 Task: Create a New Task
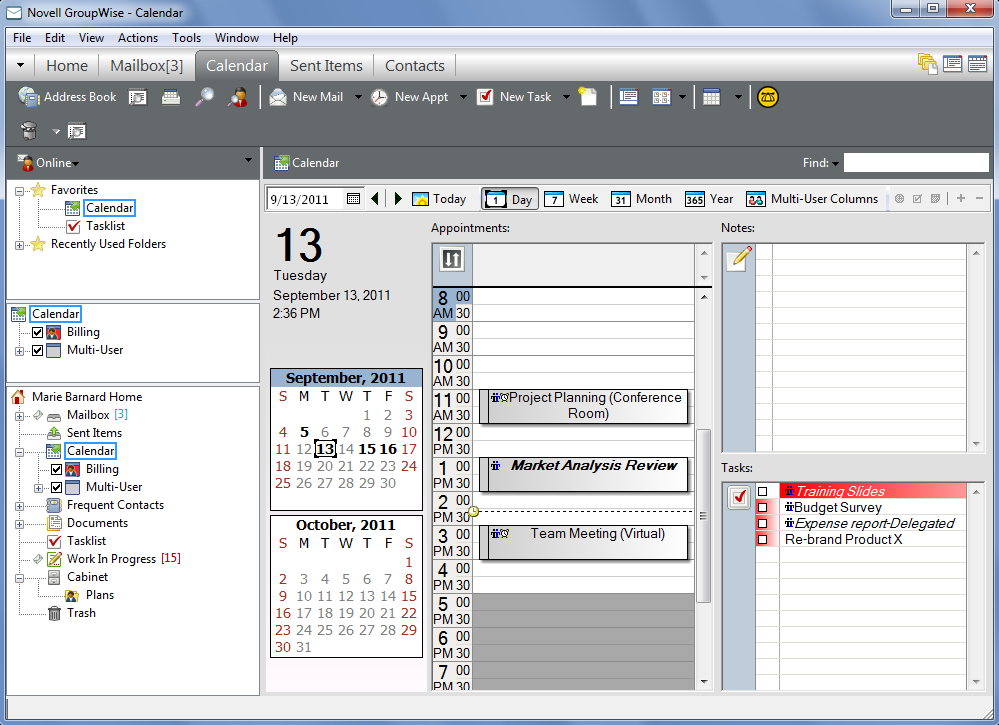[x=514, y=97]
